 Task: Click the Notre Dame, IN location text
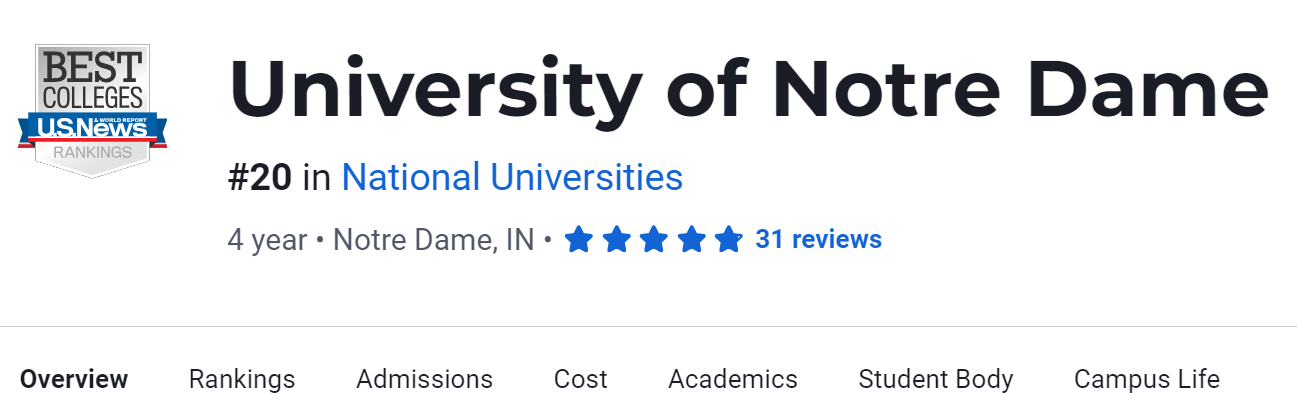433,240
